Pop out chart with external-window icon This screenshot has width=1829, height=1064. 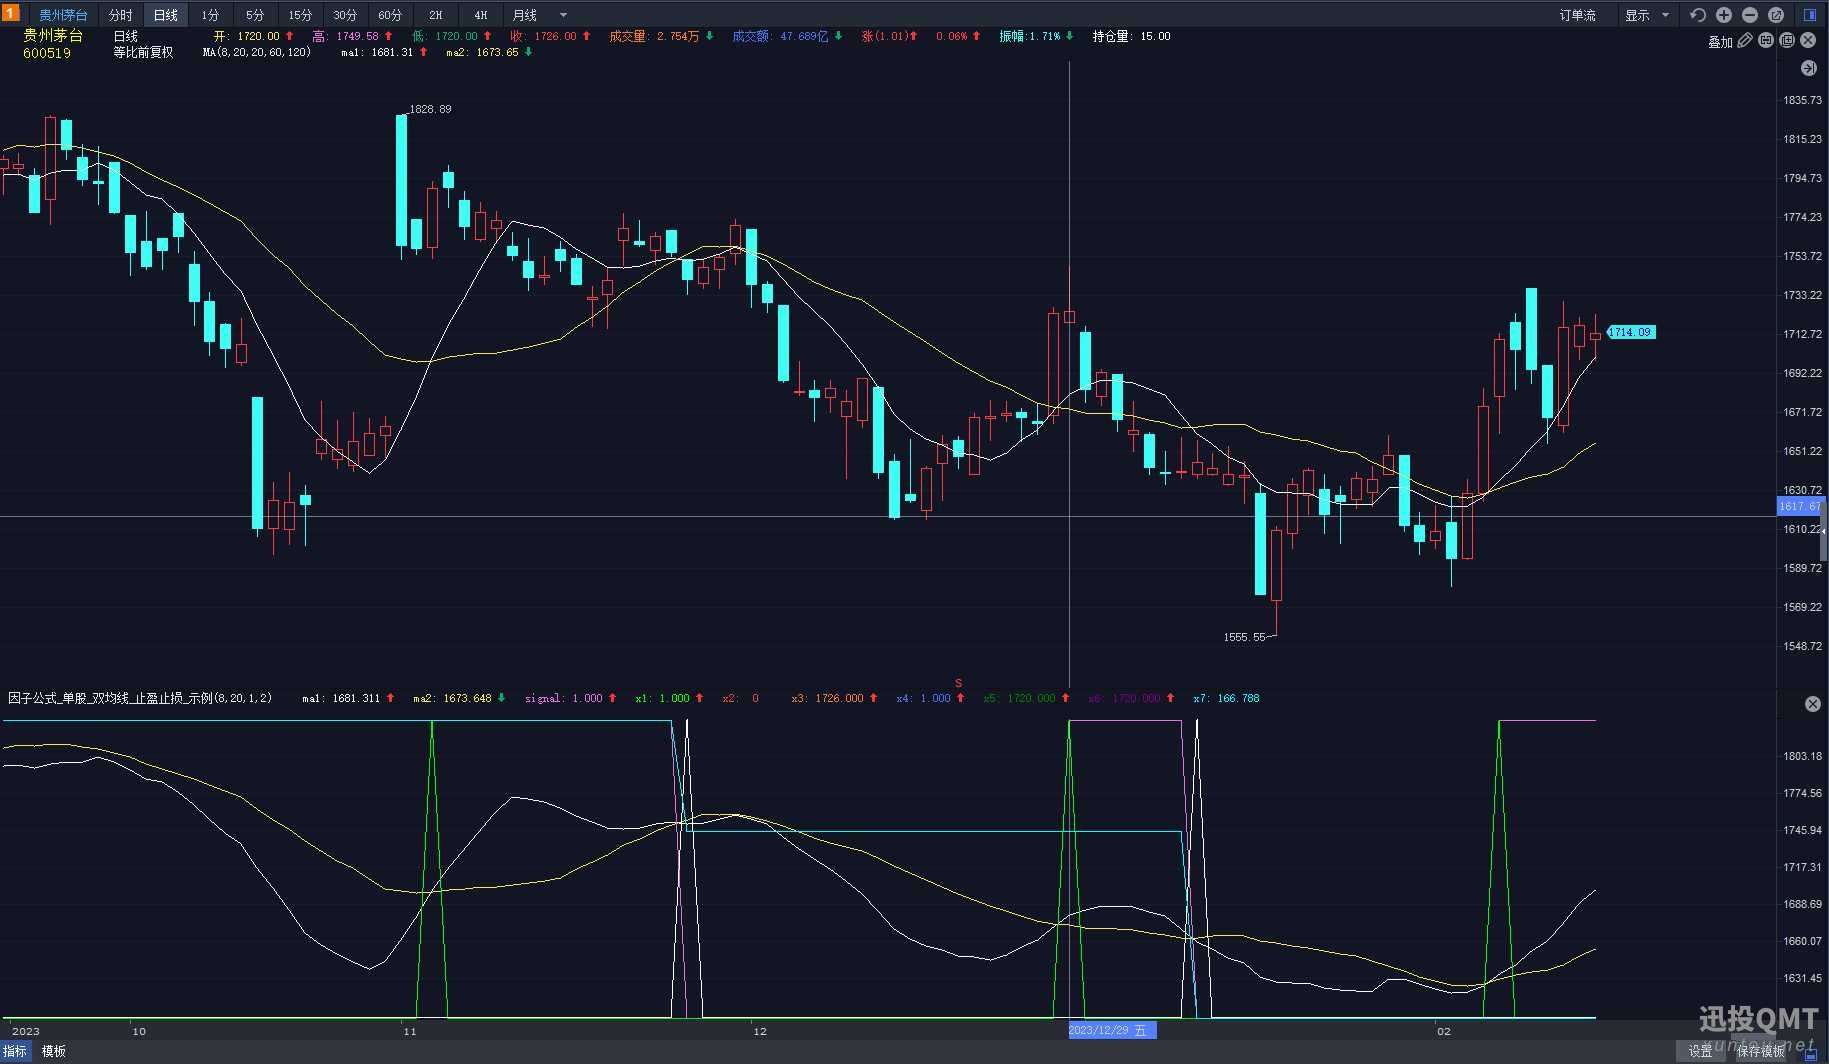(x=1776, y=15)
